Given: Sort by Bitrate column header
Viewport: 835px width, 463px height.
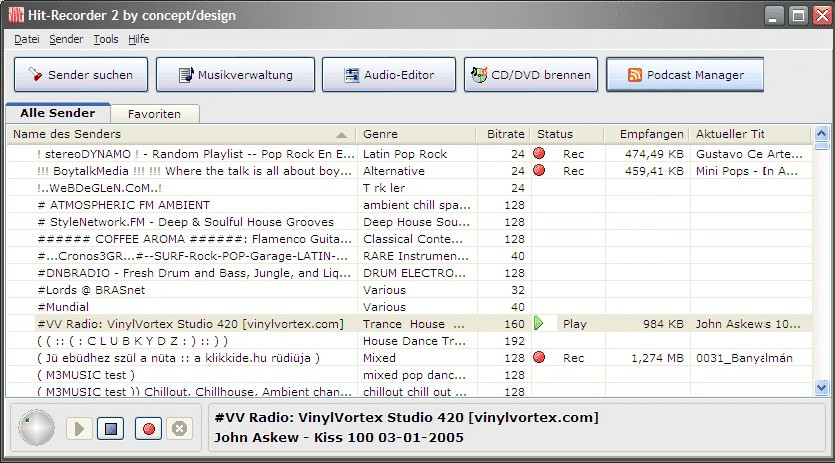Looking at the screenshot, I should (x=503, y=134).
